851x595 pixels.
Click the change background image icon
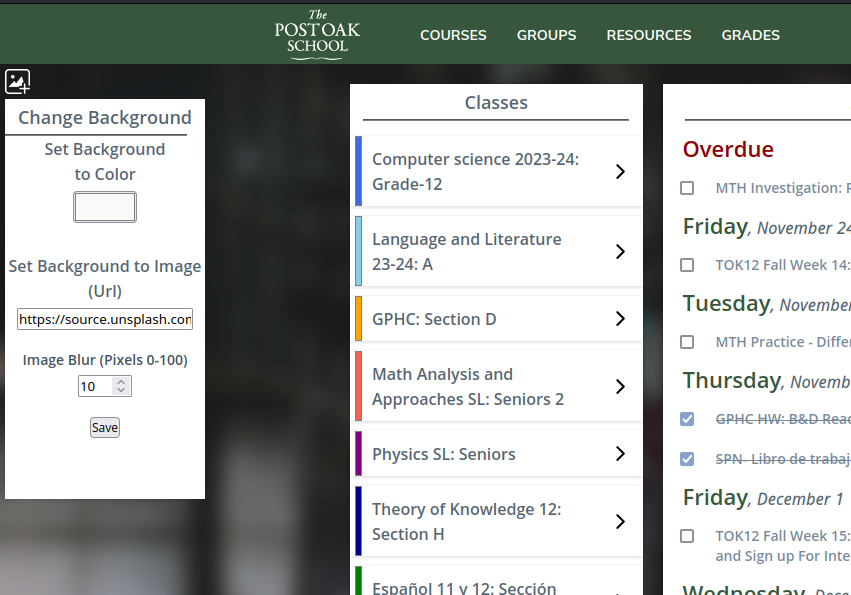click(17, 81)
